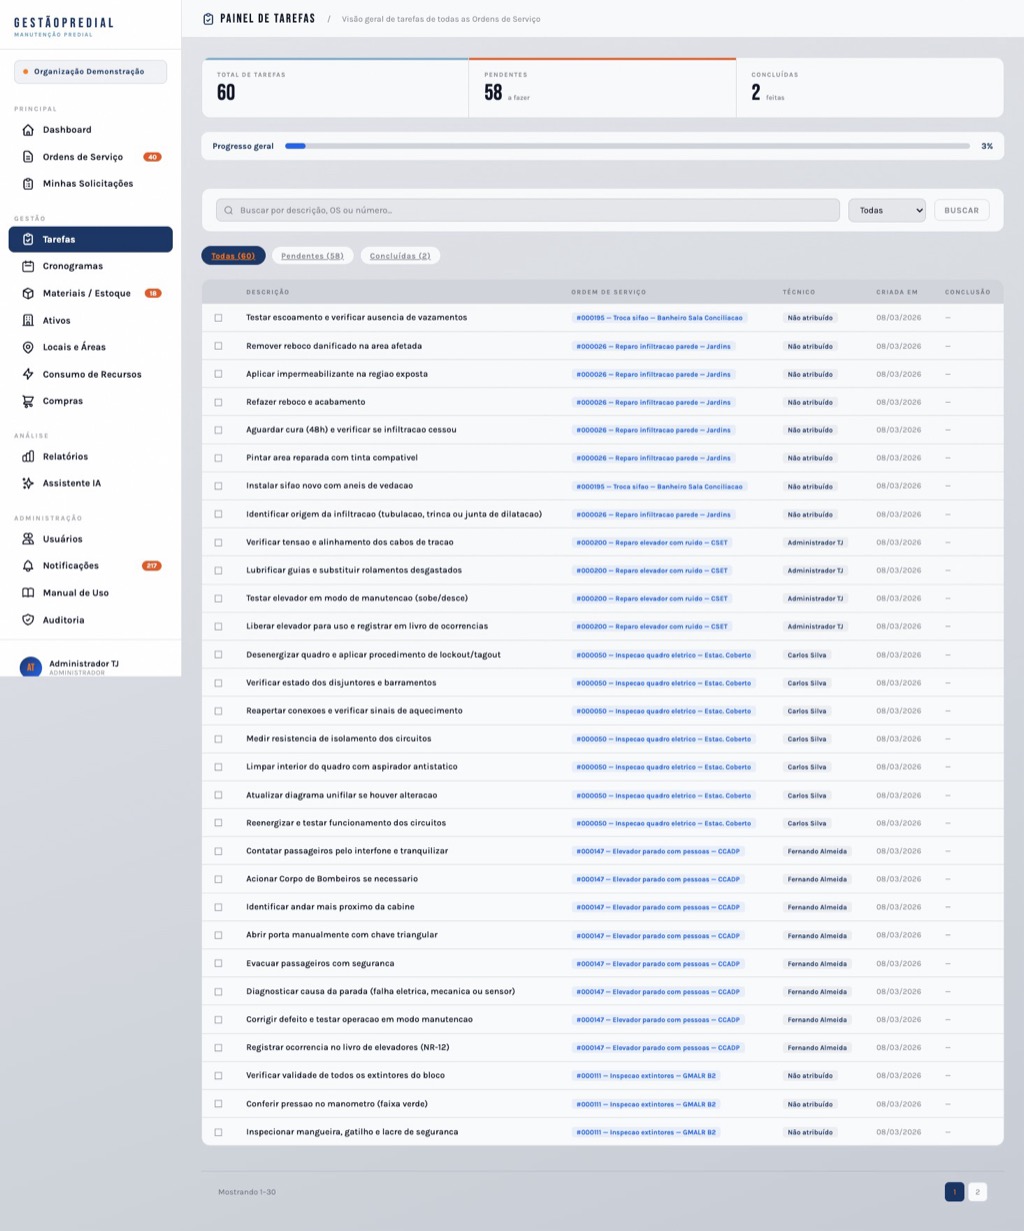Click the Auditoria shield icon
The width and height of the screenshot is (1024, 1231).
(28, 620)
